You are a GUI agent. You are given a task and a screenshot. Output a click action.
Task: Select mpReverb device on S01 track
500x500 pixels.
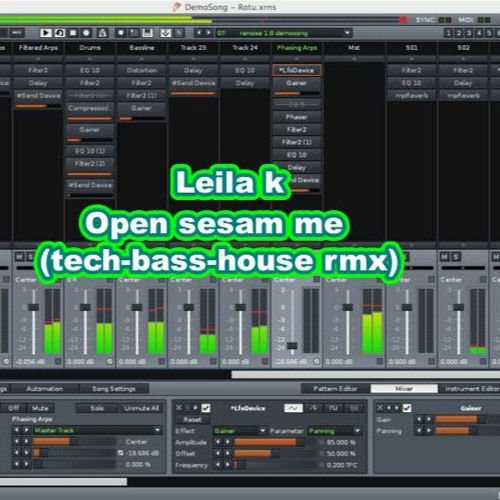pos(412,96)
